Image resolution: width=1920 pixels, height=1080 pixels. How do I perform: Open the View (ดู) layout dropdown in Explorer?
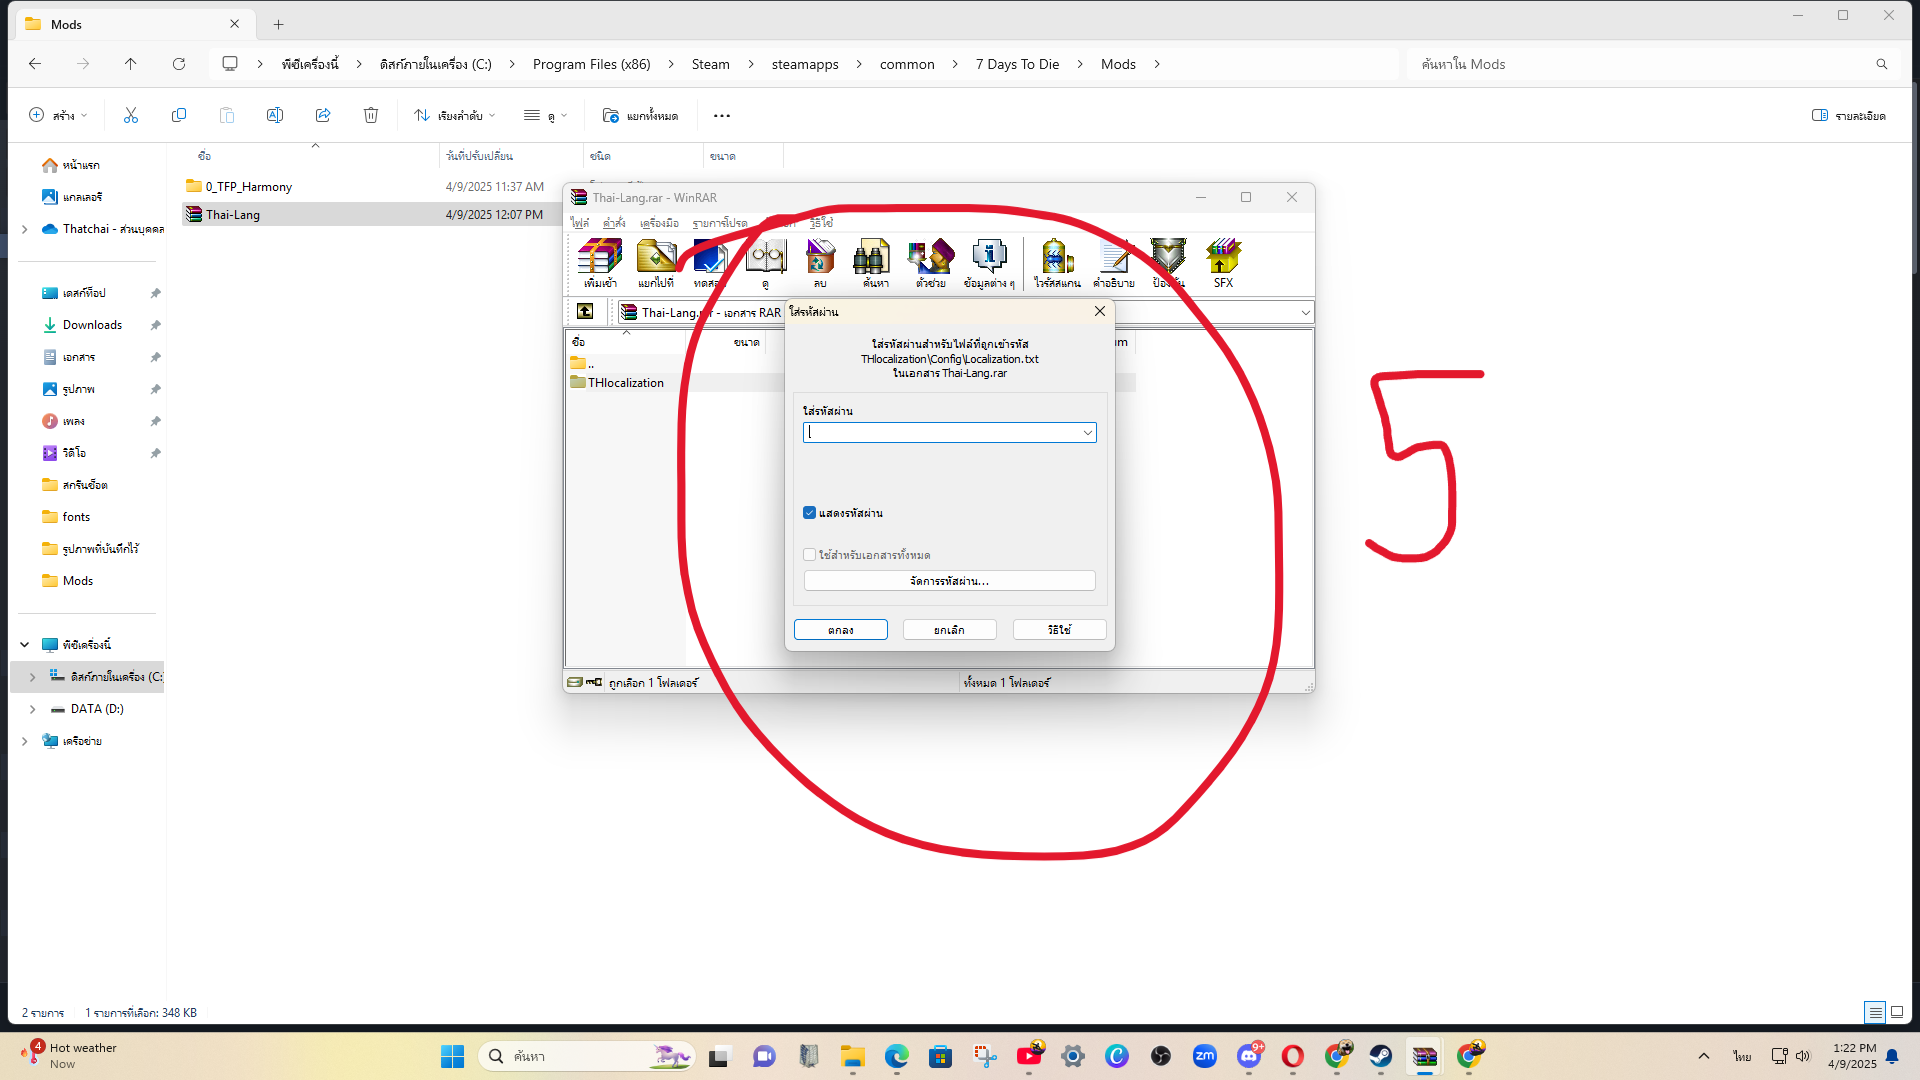pyautogui.click(x=546, y=116)
